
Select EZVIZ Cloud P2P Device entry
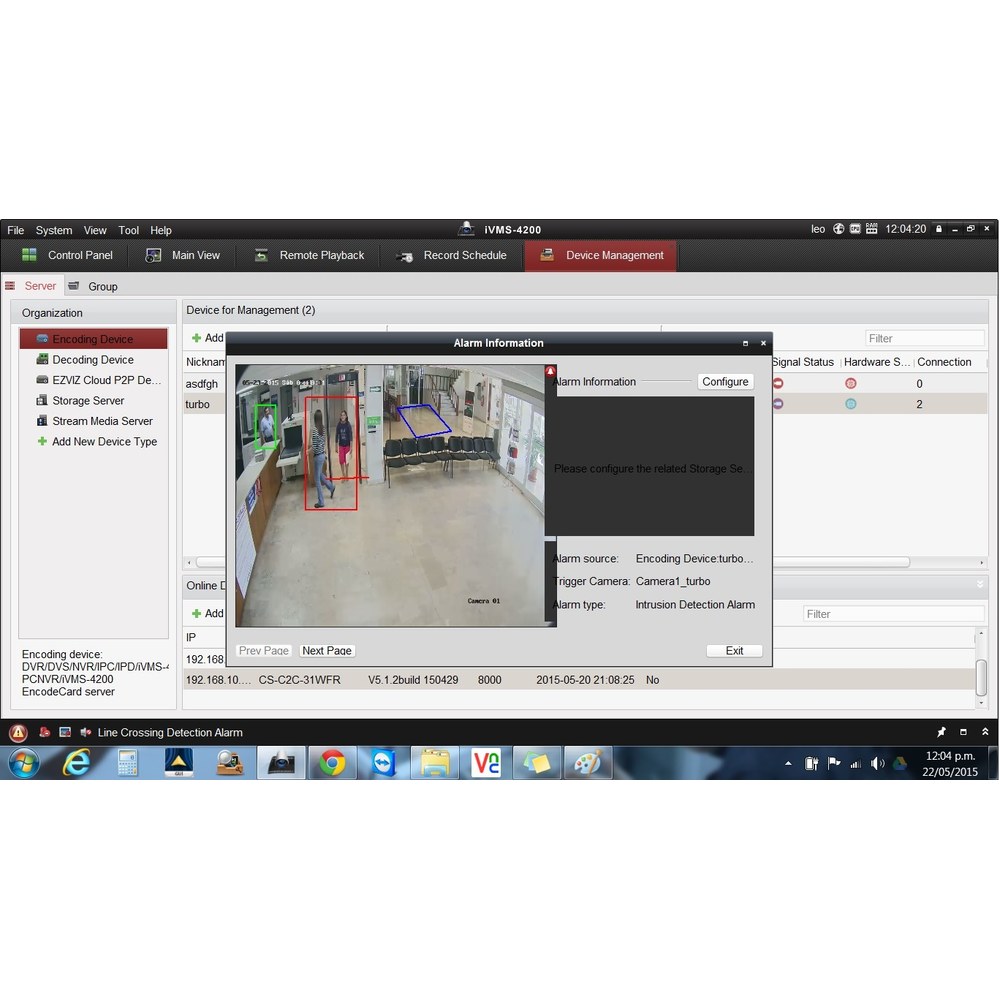93,380
